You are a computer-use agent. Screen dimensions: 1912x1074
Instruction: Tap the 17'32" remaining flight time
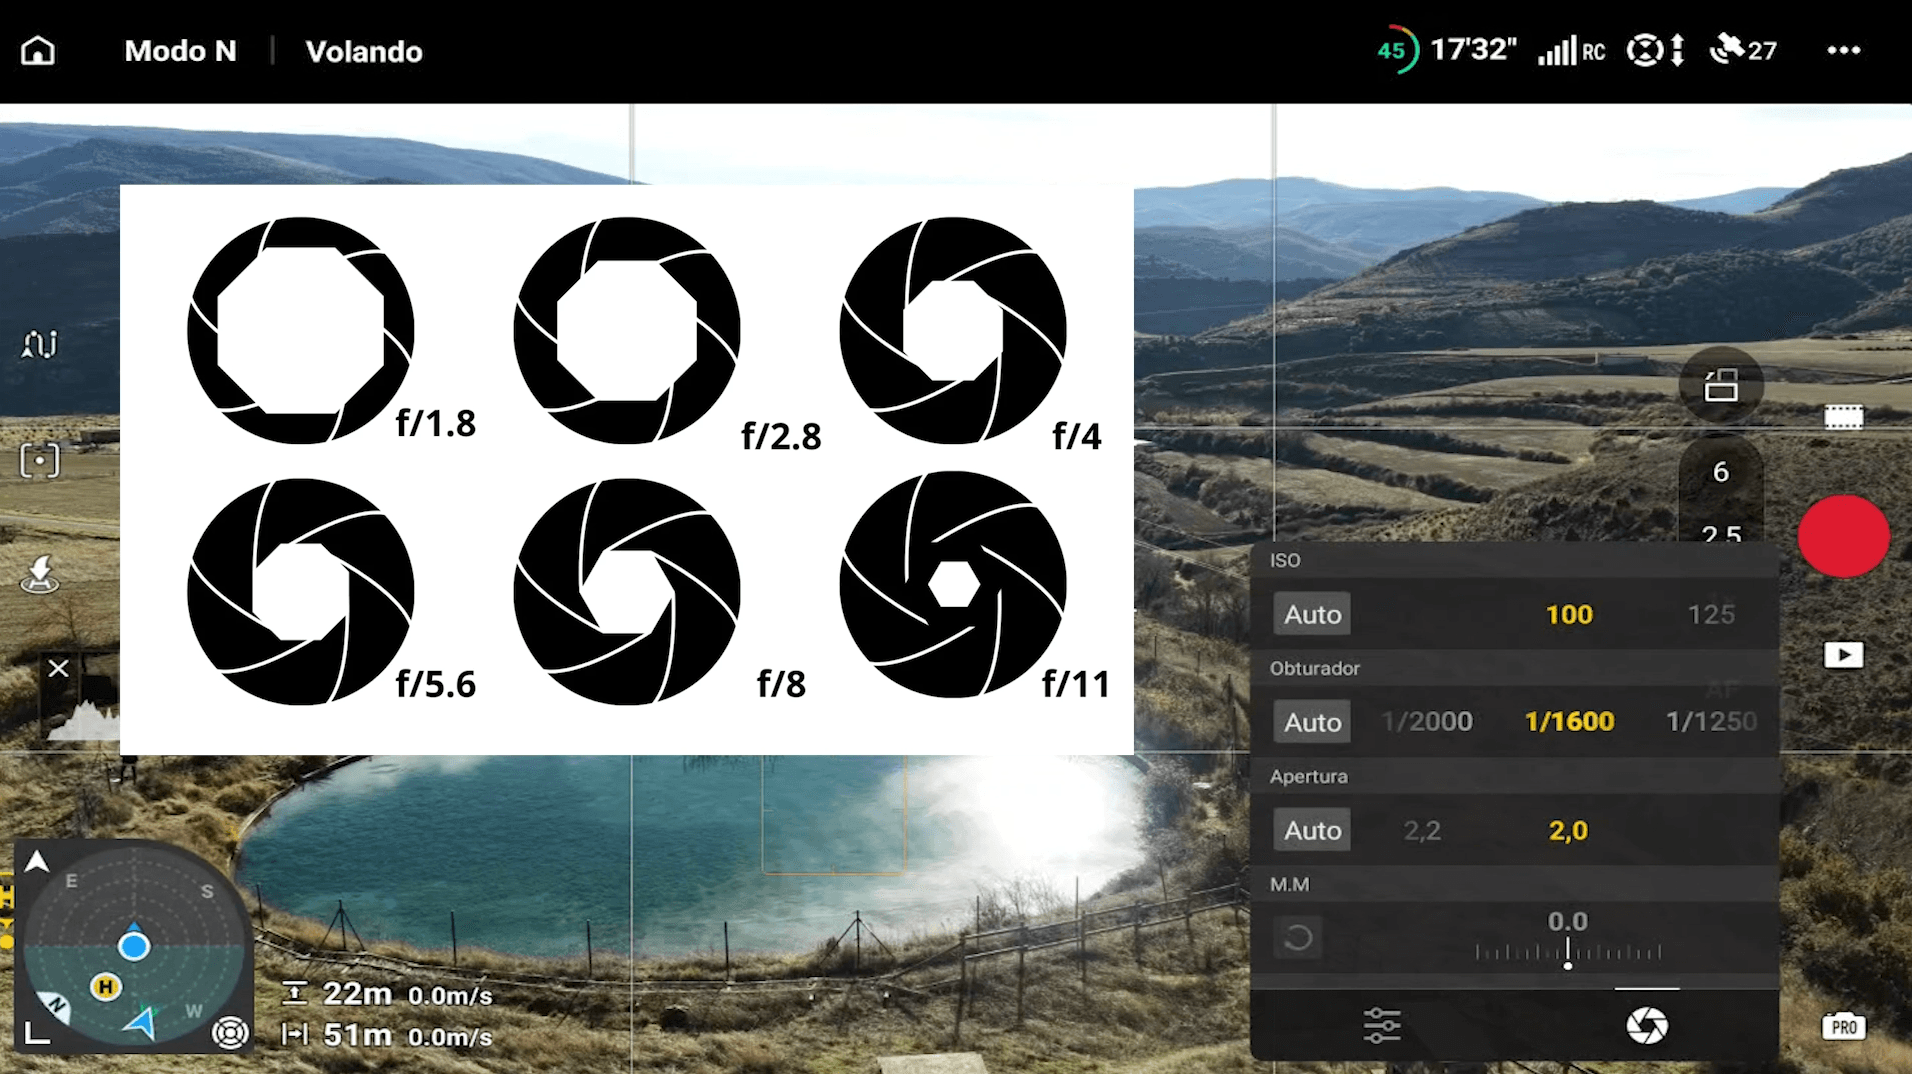point(1473,49)
